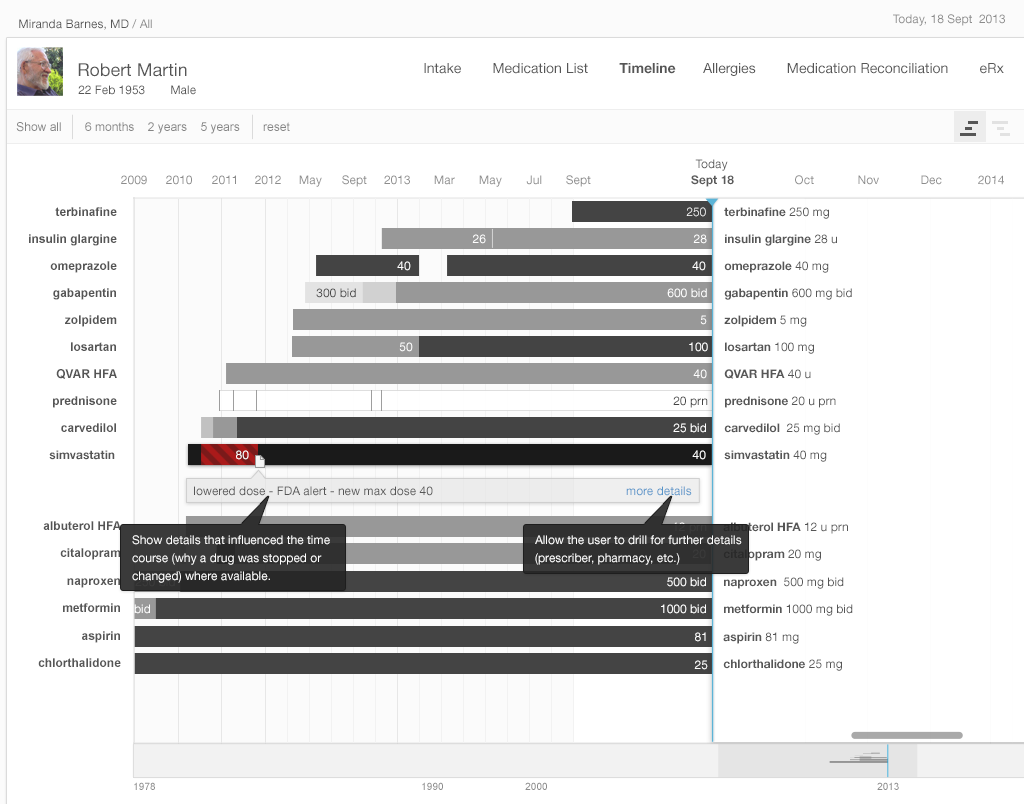Switch to the compact stacked timeline view

pos(969,127)
